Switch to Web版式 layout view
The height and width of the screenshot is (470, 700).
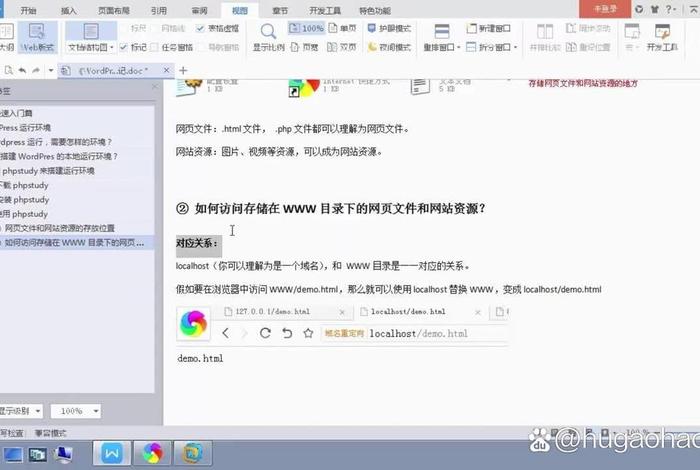click(38, 37)
